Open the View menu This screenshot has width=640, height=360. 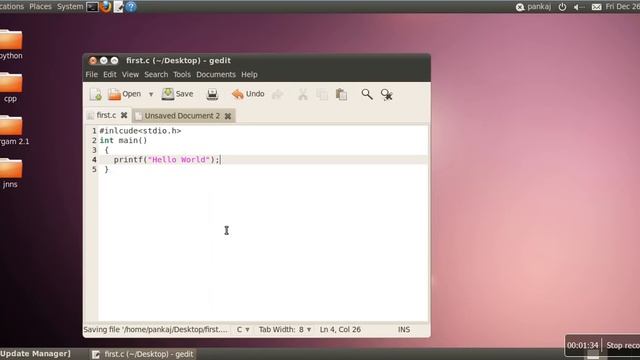[130, 75]
